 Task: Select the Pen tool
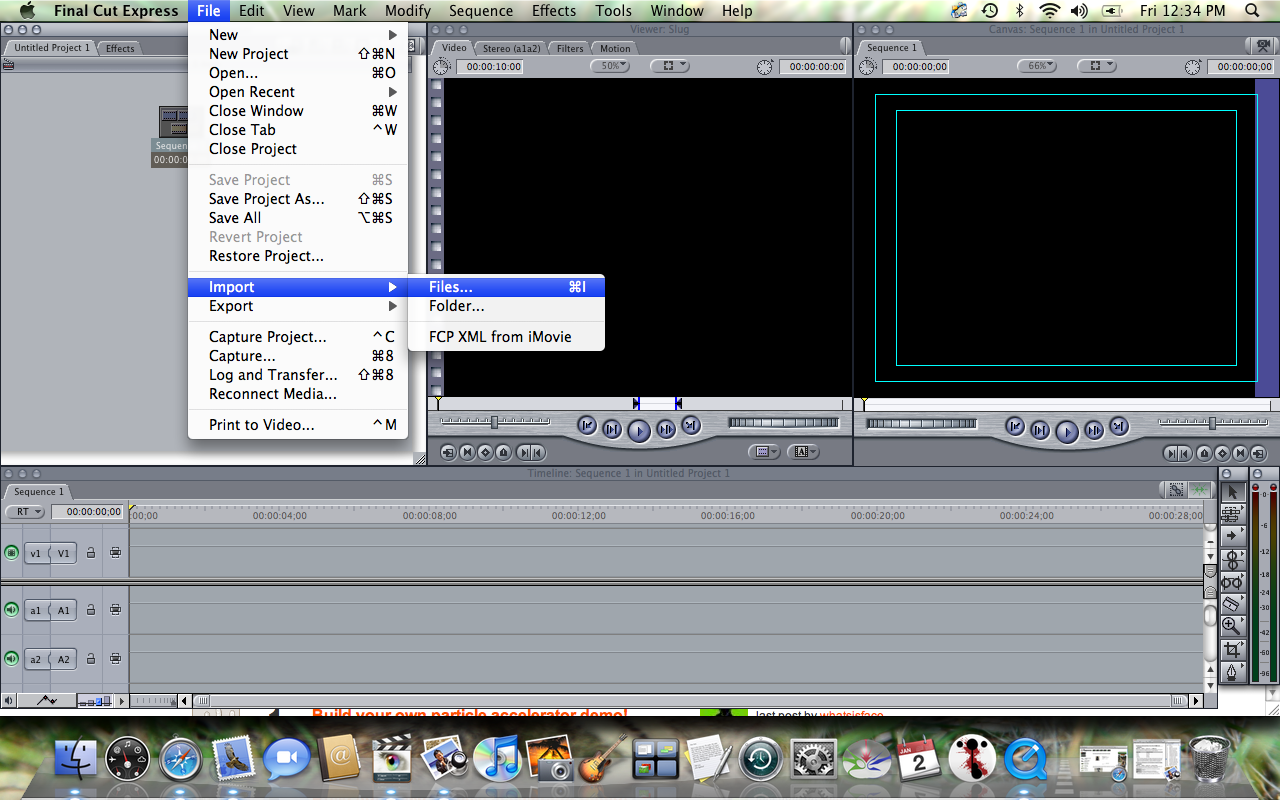[1233, 672]
